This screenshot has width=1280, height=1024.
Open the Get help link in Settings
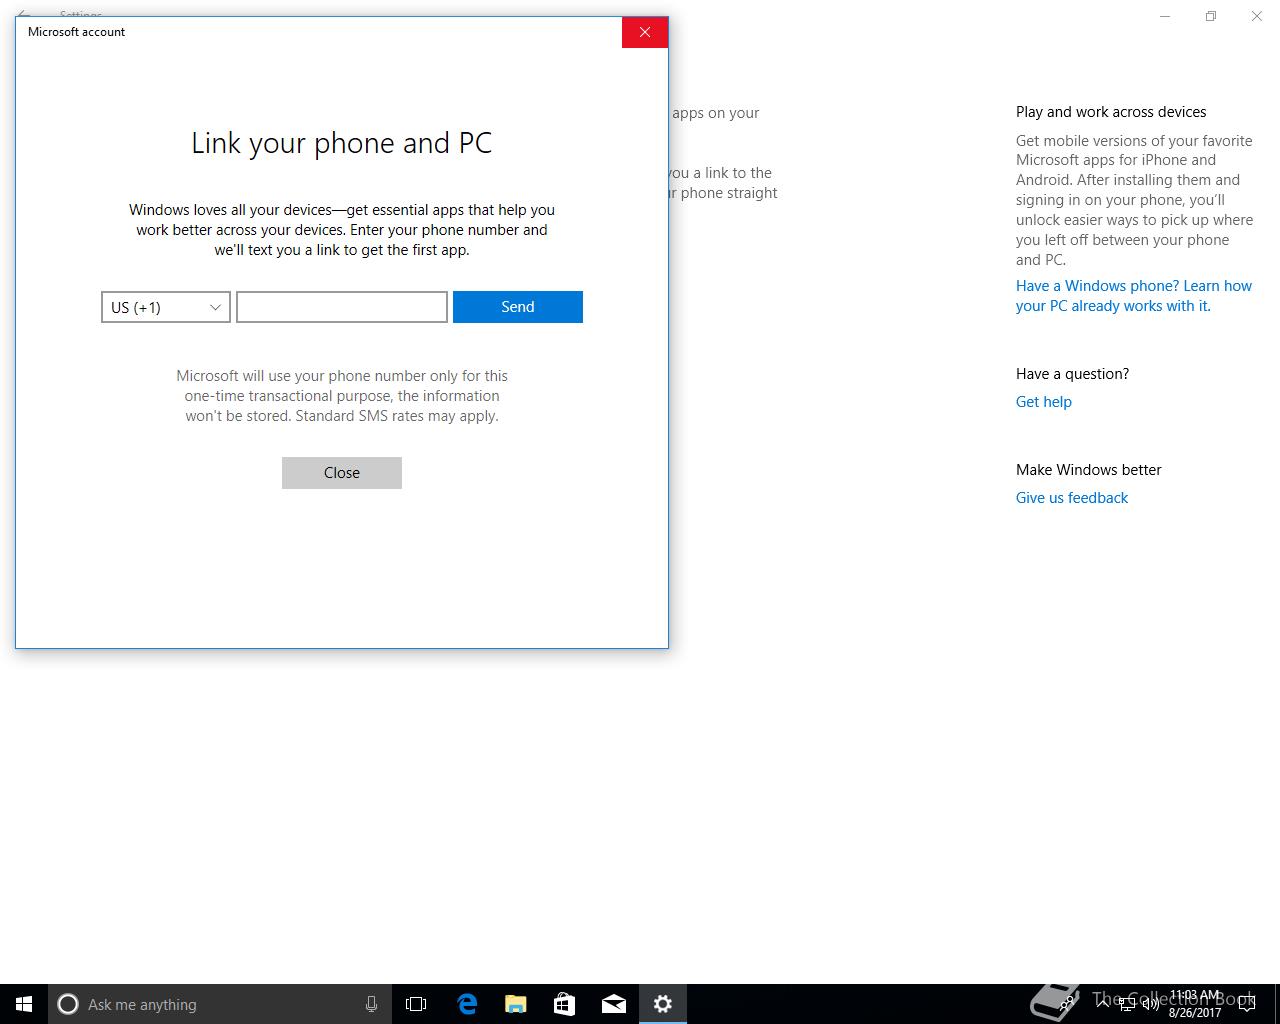coord(1044,402)
